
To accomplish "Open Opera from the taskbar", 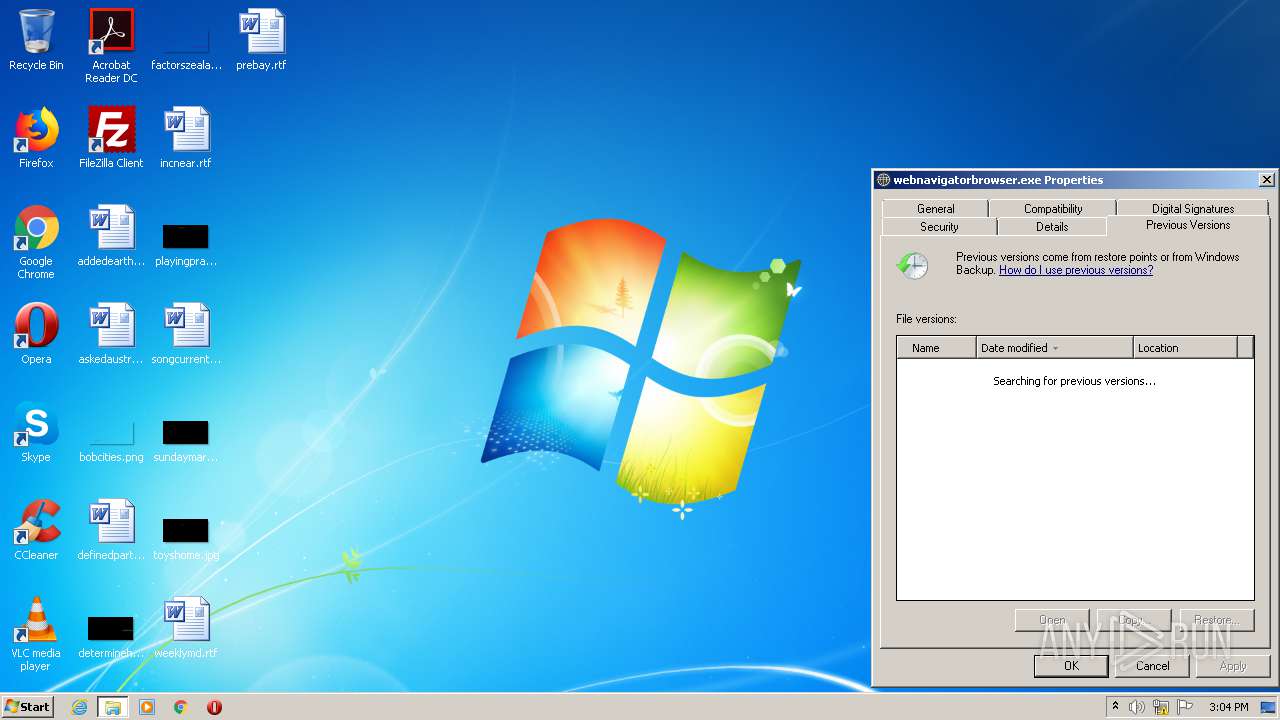I will (x=214, y=707).
